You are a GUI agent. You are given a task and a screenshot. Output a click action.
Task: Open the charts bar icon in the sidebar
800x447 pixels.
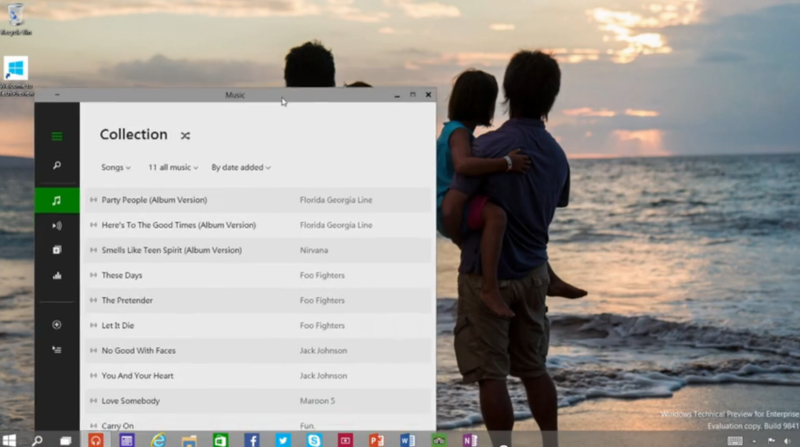[57, 276]
